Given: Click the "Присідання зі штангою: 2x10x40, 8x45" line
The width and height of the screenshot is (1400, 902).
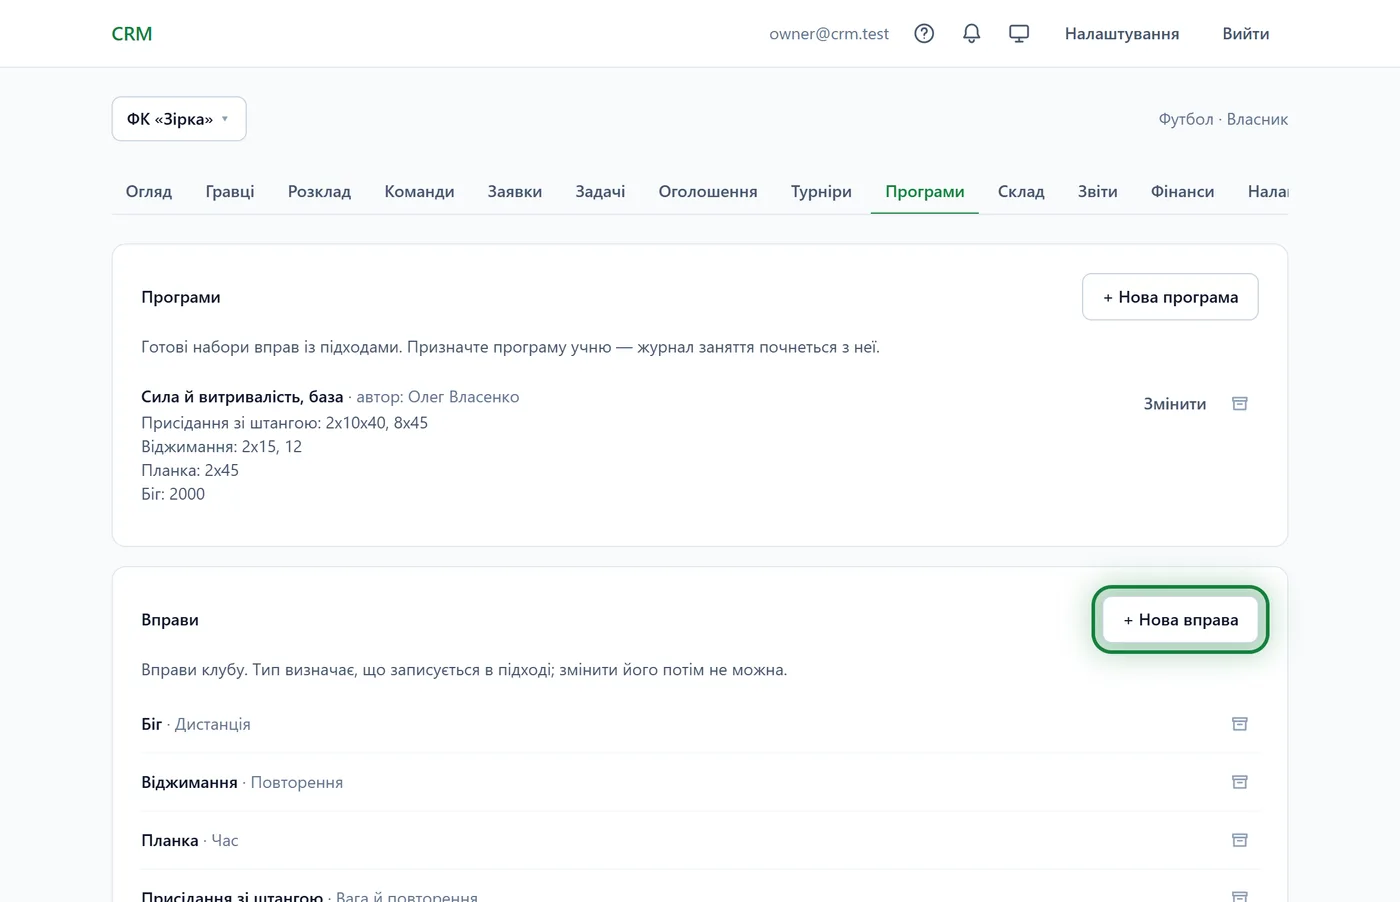Looking at the screenshot, I should [x=285, y=423].
